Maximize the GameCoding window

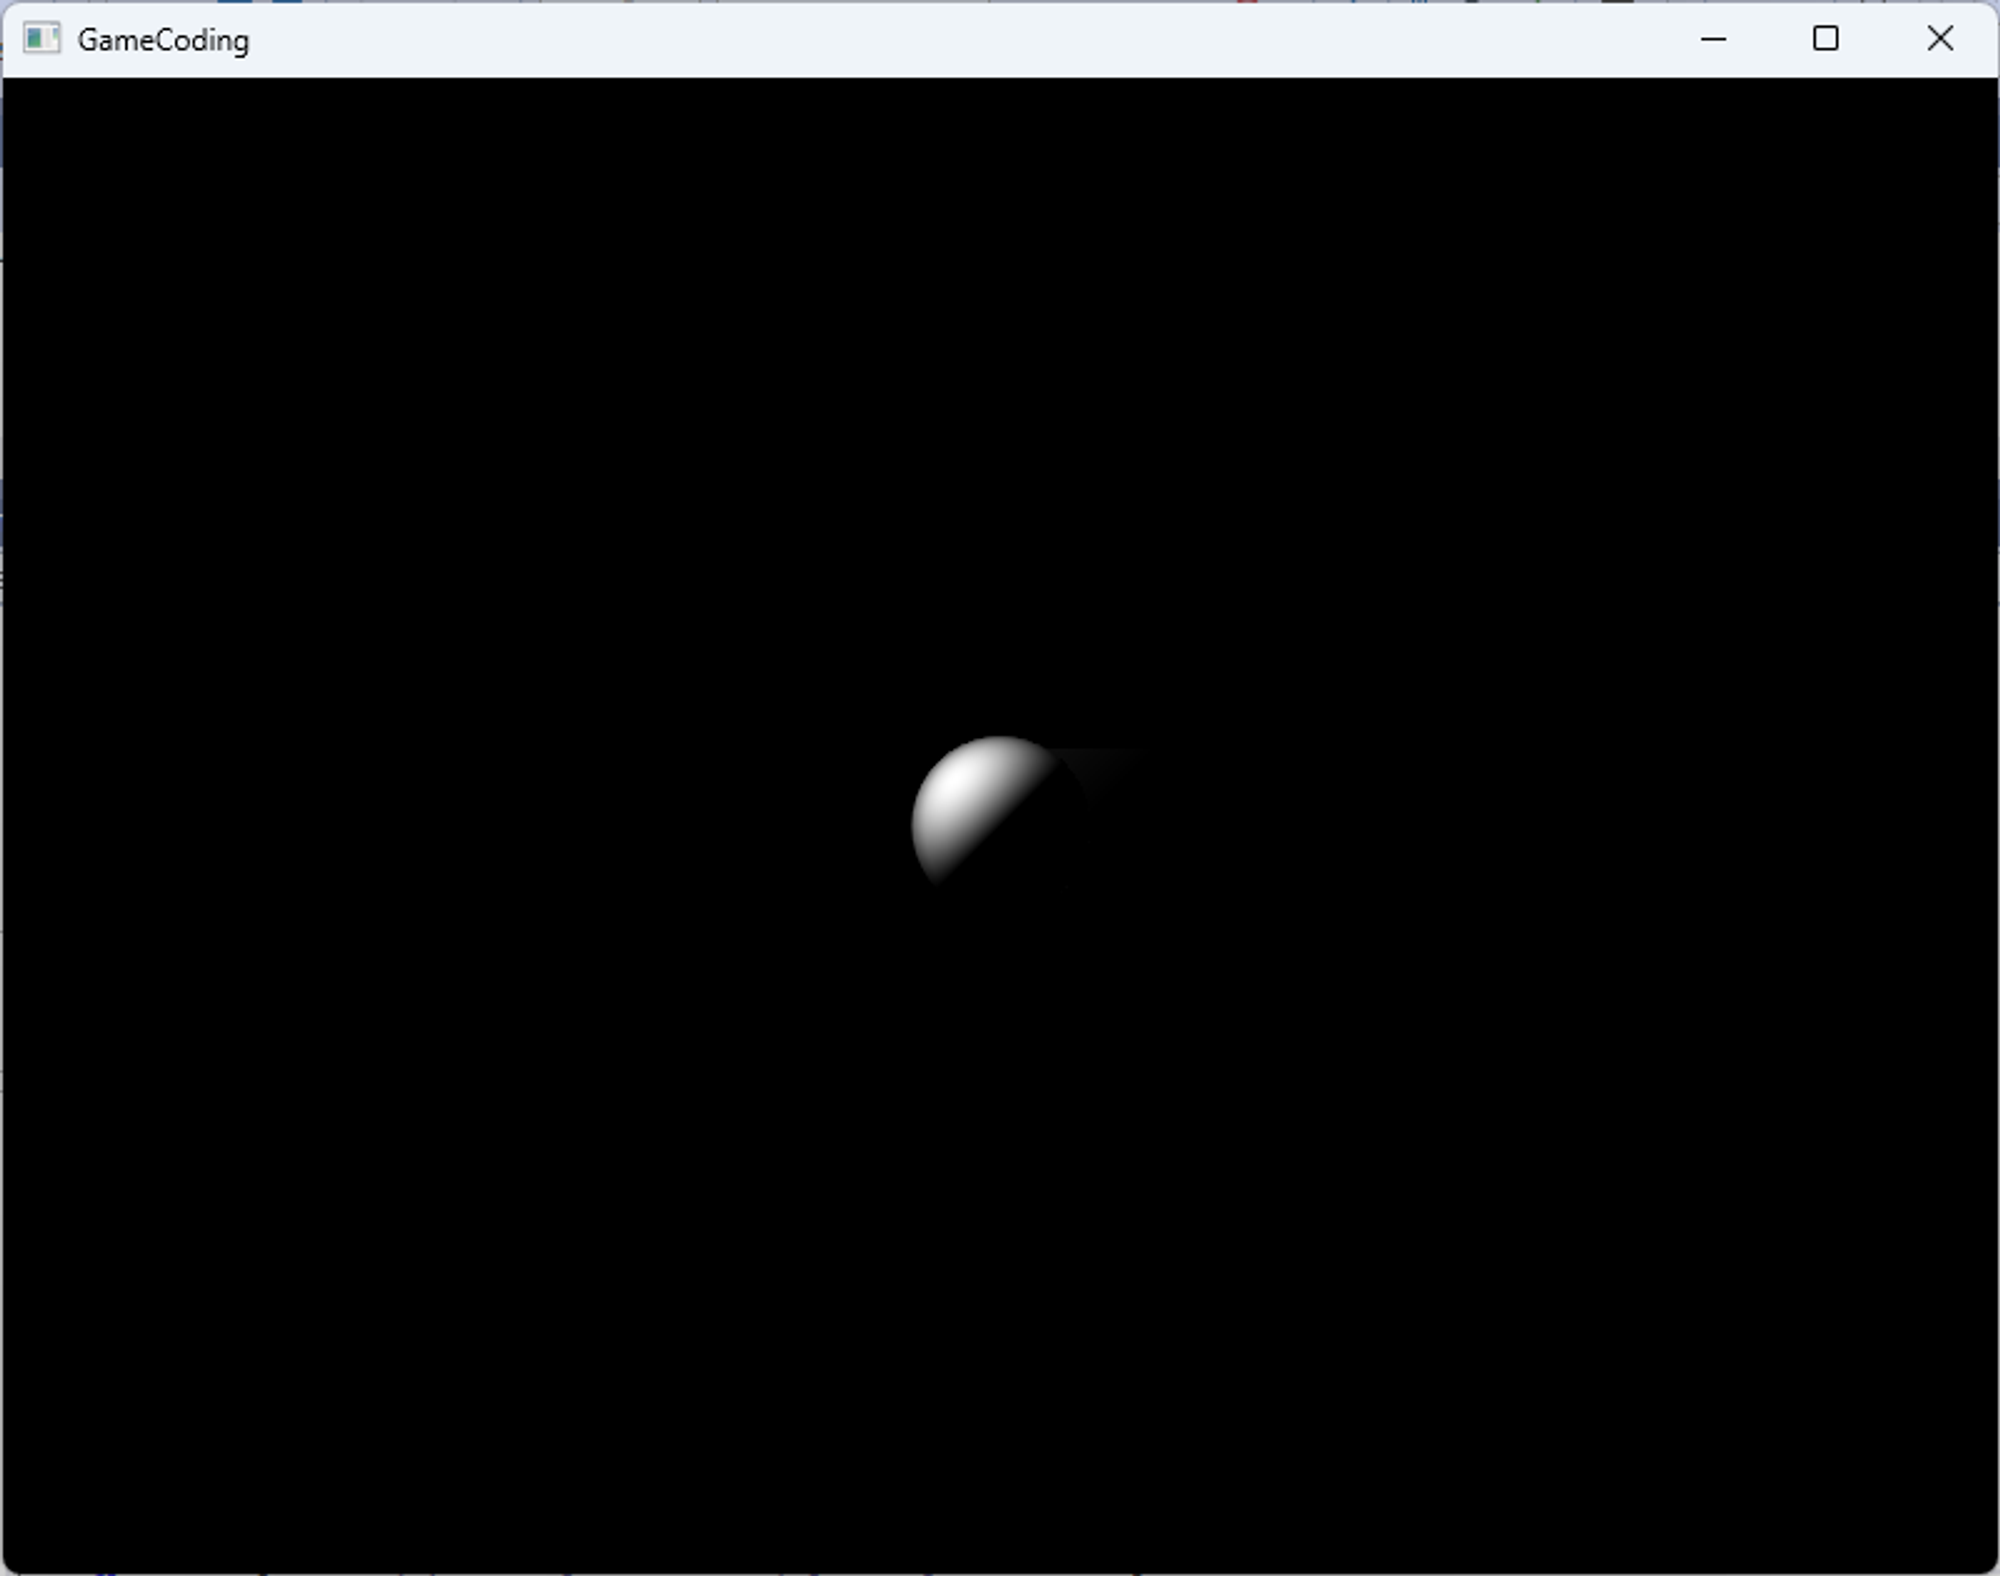1825,39
